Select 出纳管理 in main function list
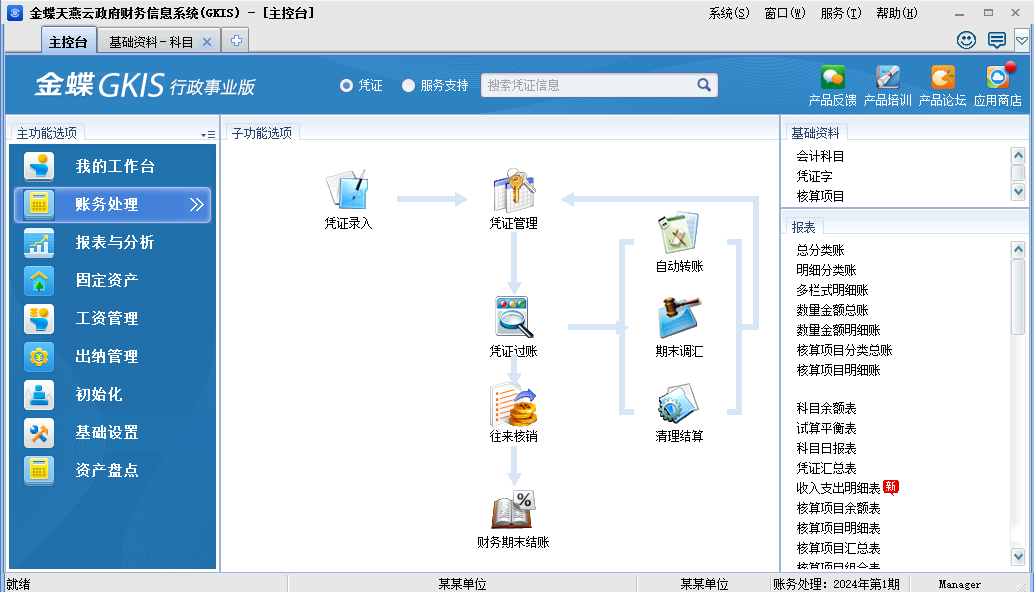Screen dimensions: 1034x592 [x=113, y=357]
